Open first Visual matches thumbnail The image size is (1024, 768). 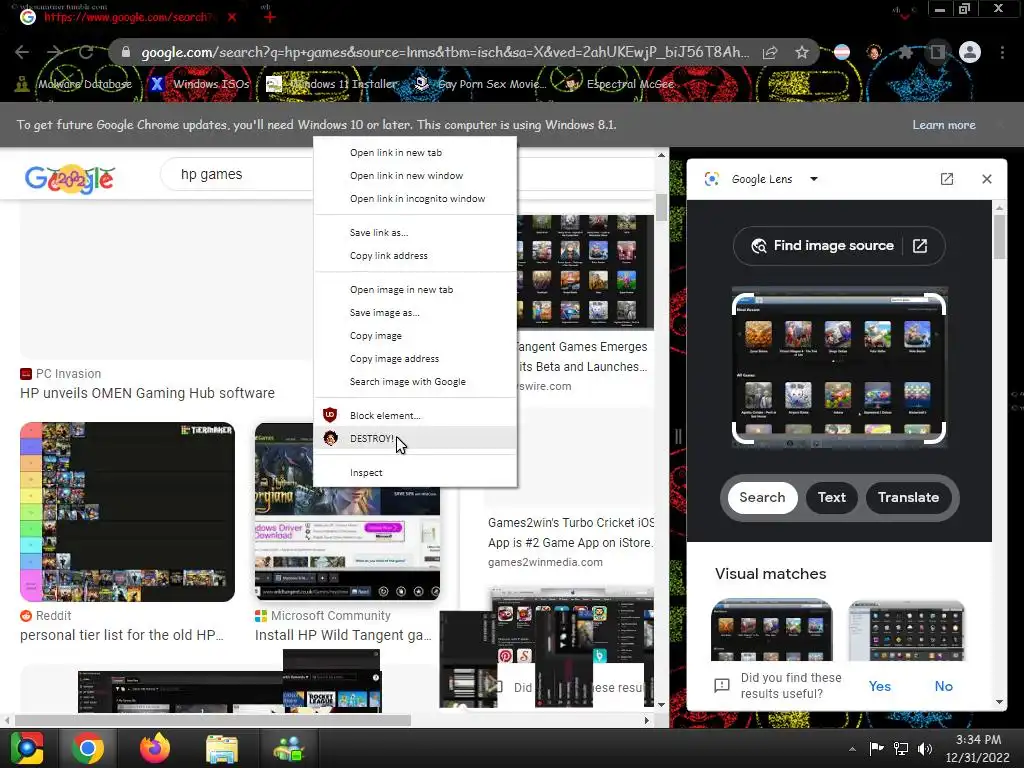tap(771, 630)
